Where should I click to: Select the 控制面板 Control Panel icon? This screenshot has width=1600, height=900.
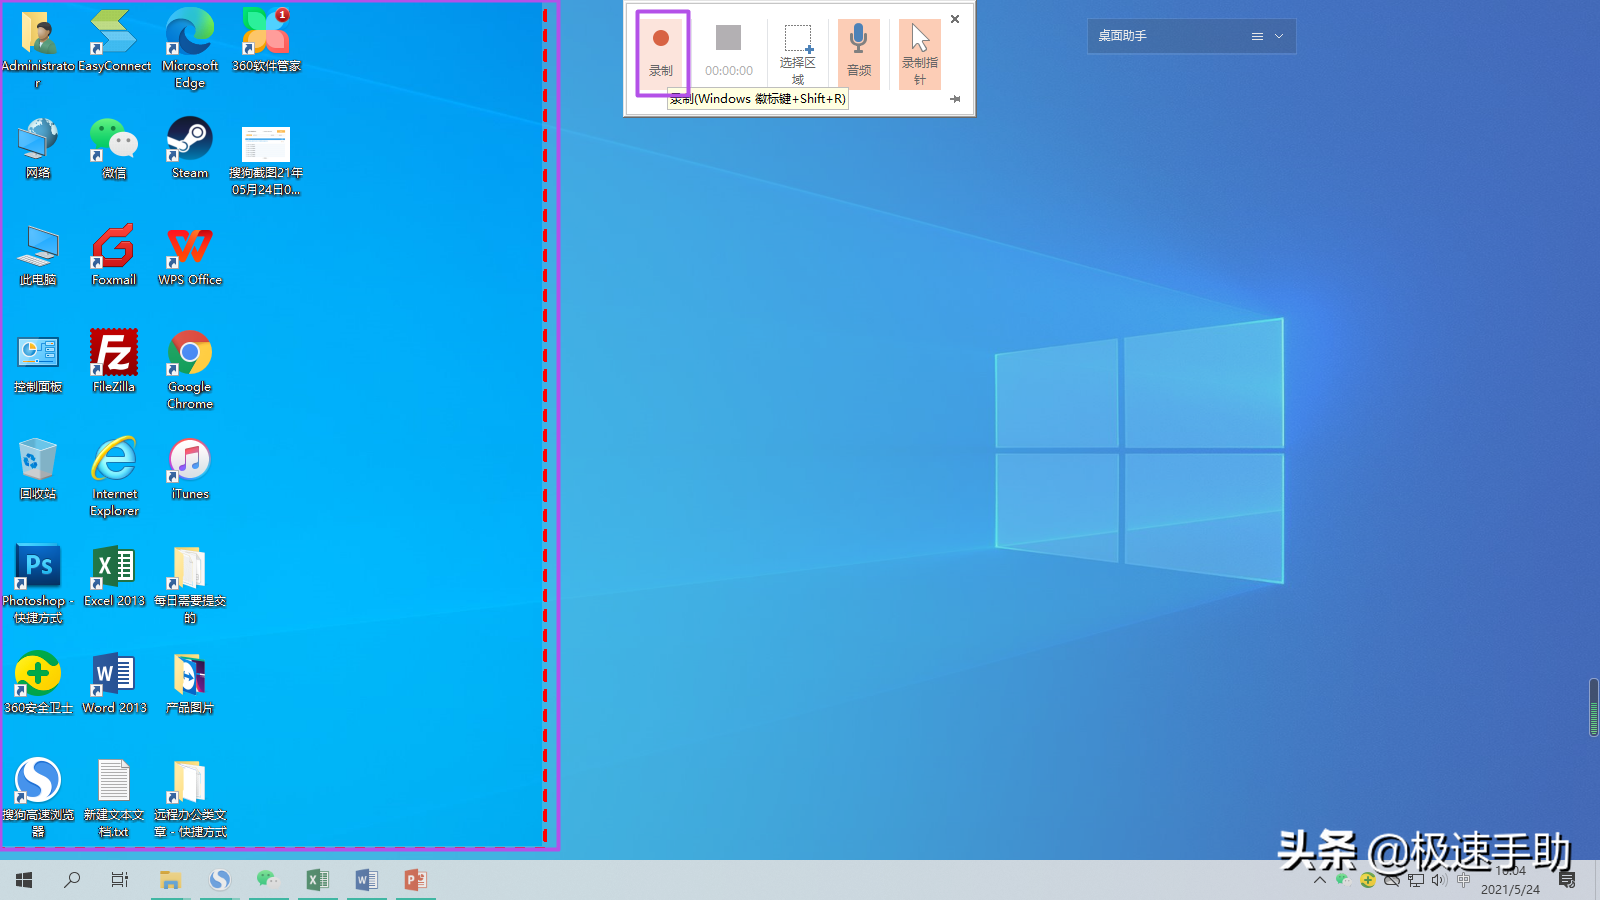pos(38,362)
